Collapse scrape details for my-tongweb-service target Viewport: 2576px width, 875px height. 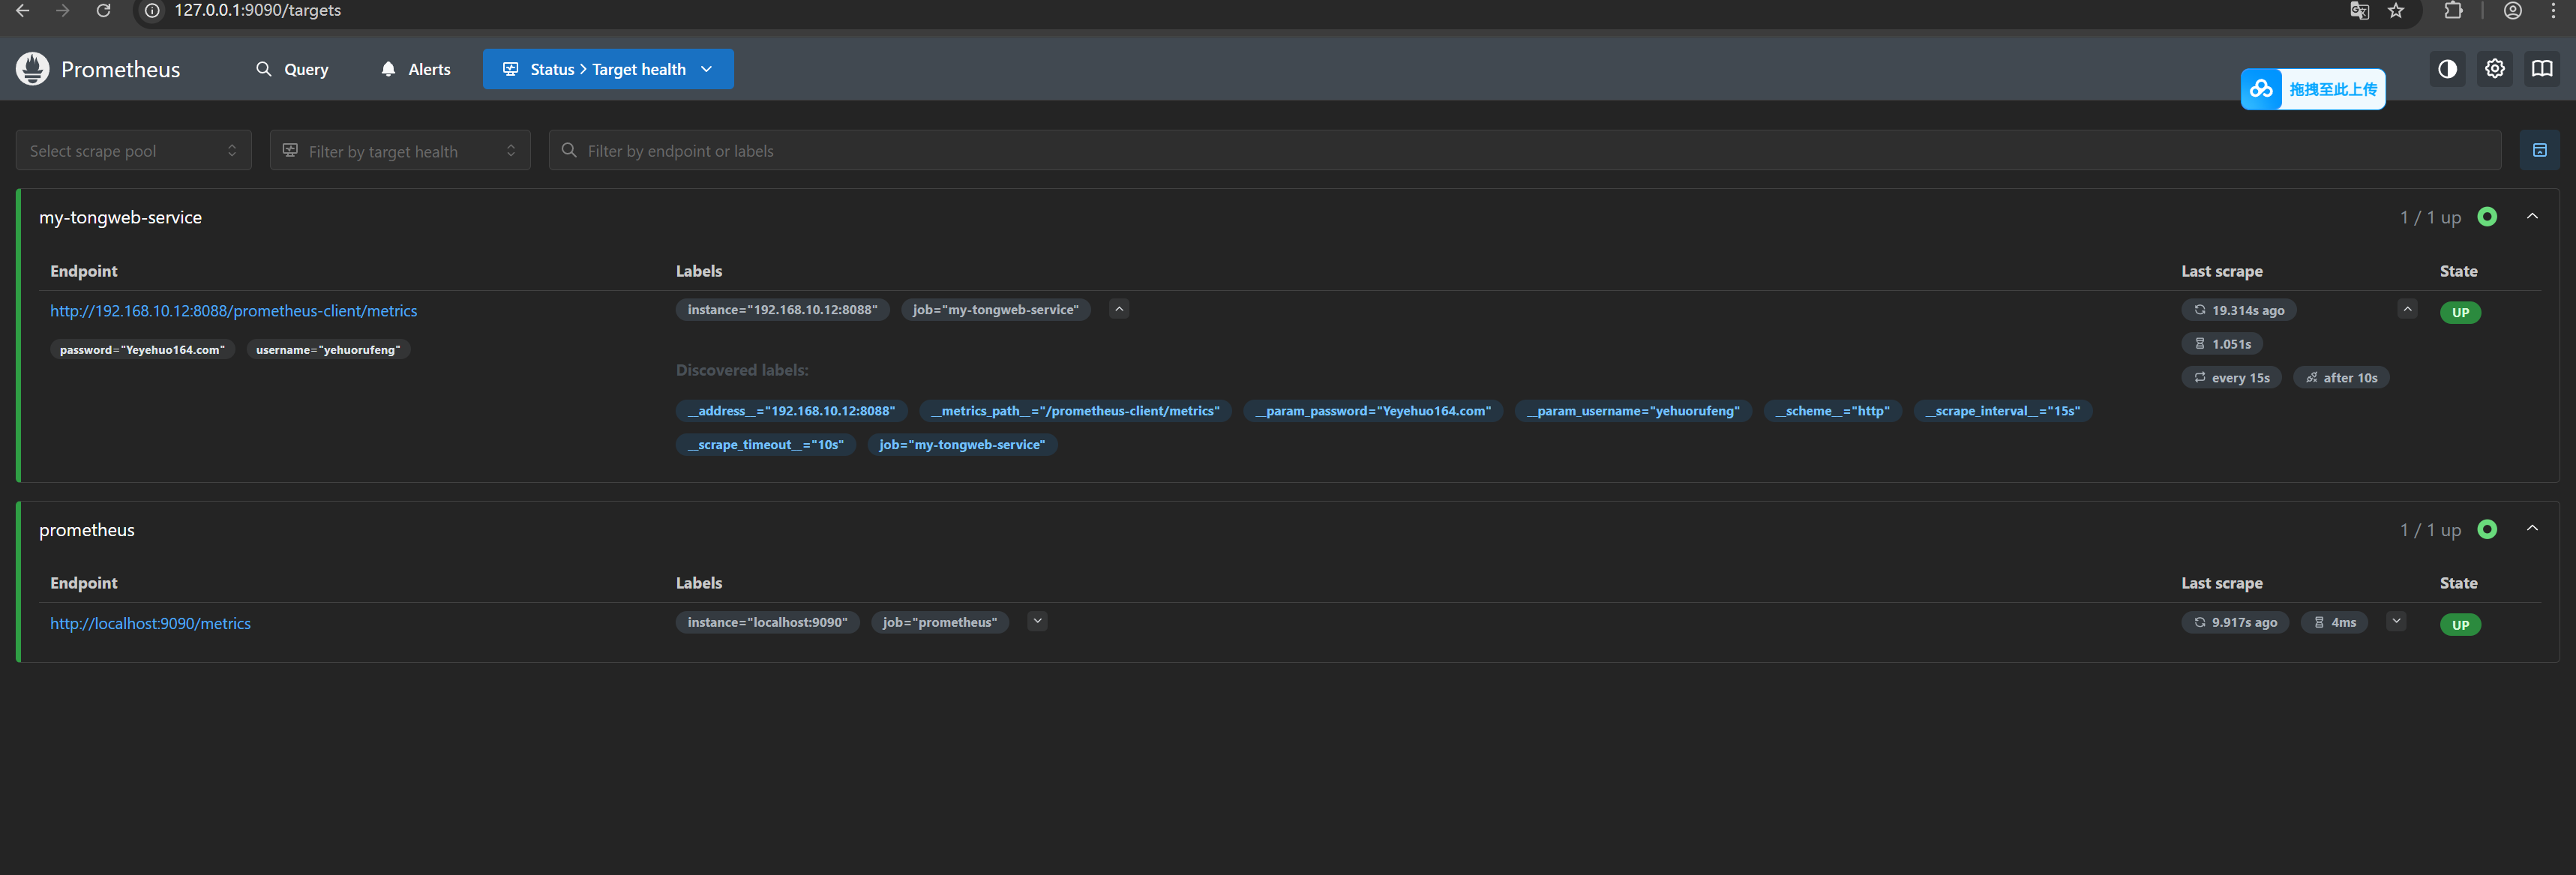[2407, 309]
